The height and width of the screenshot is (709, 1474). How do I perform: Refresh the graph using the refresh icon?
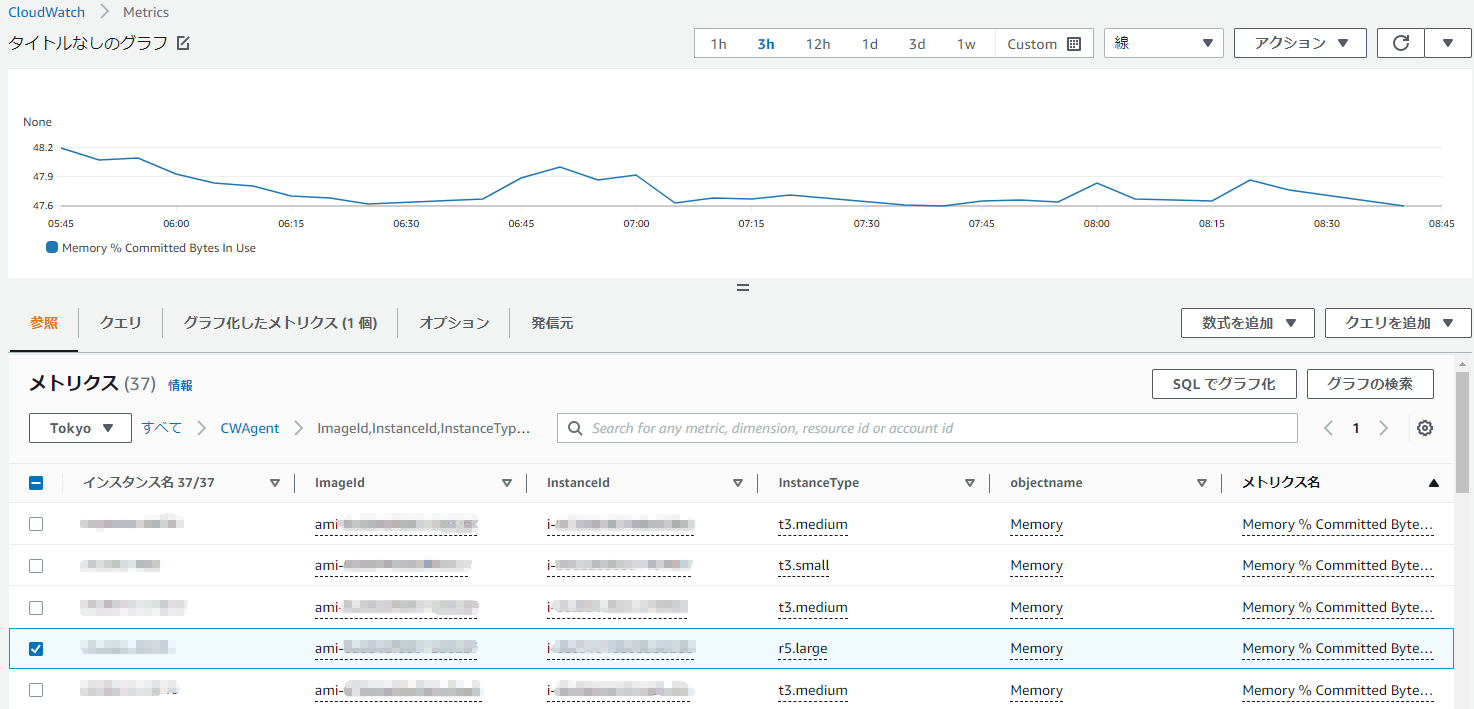pos(1400,43)
